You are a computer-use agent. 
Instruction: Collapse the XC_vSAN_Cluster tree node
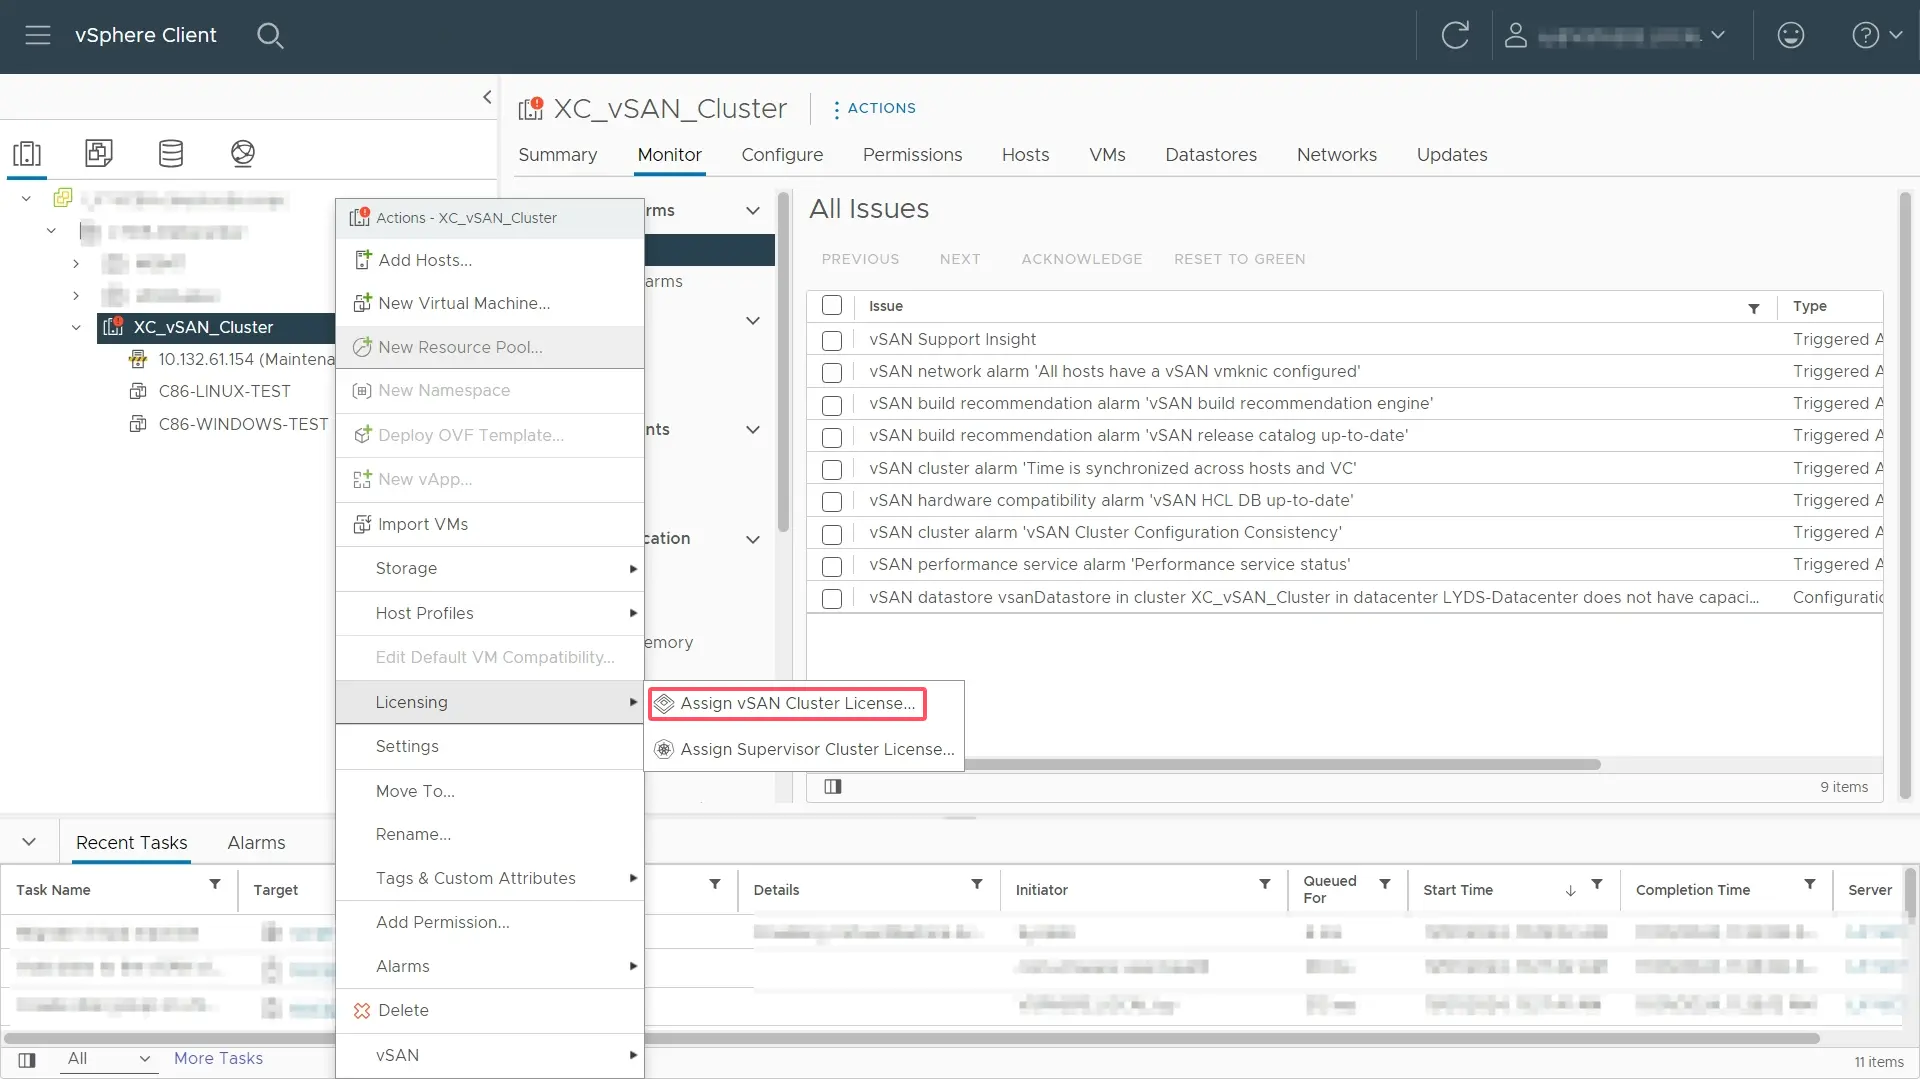click(76, 327)
